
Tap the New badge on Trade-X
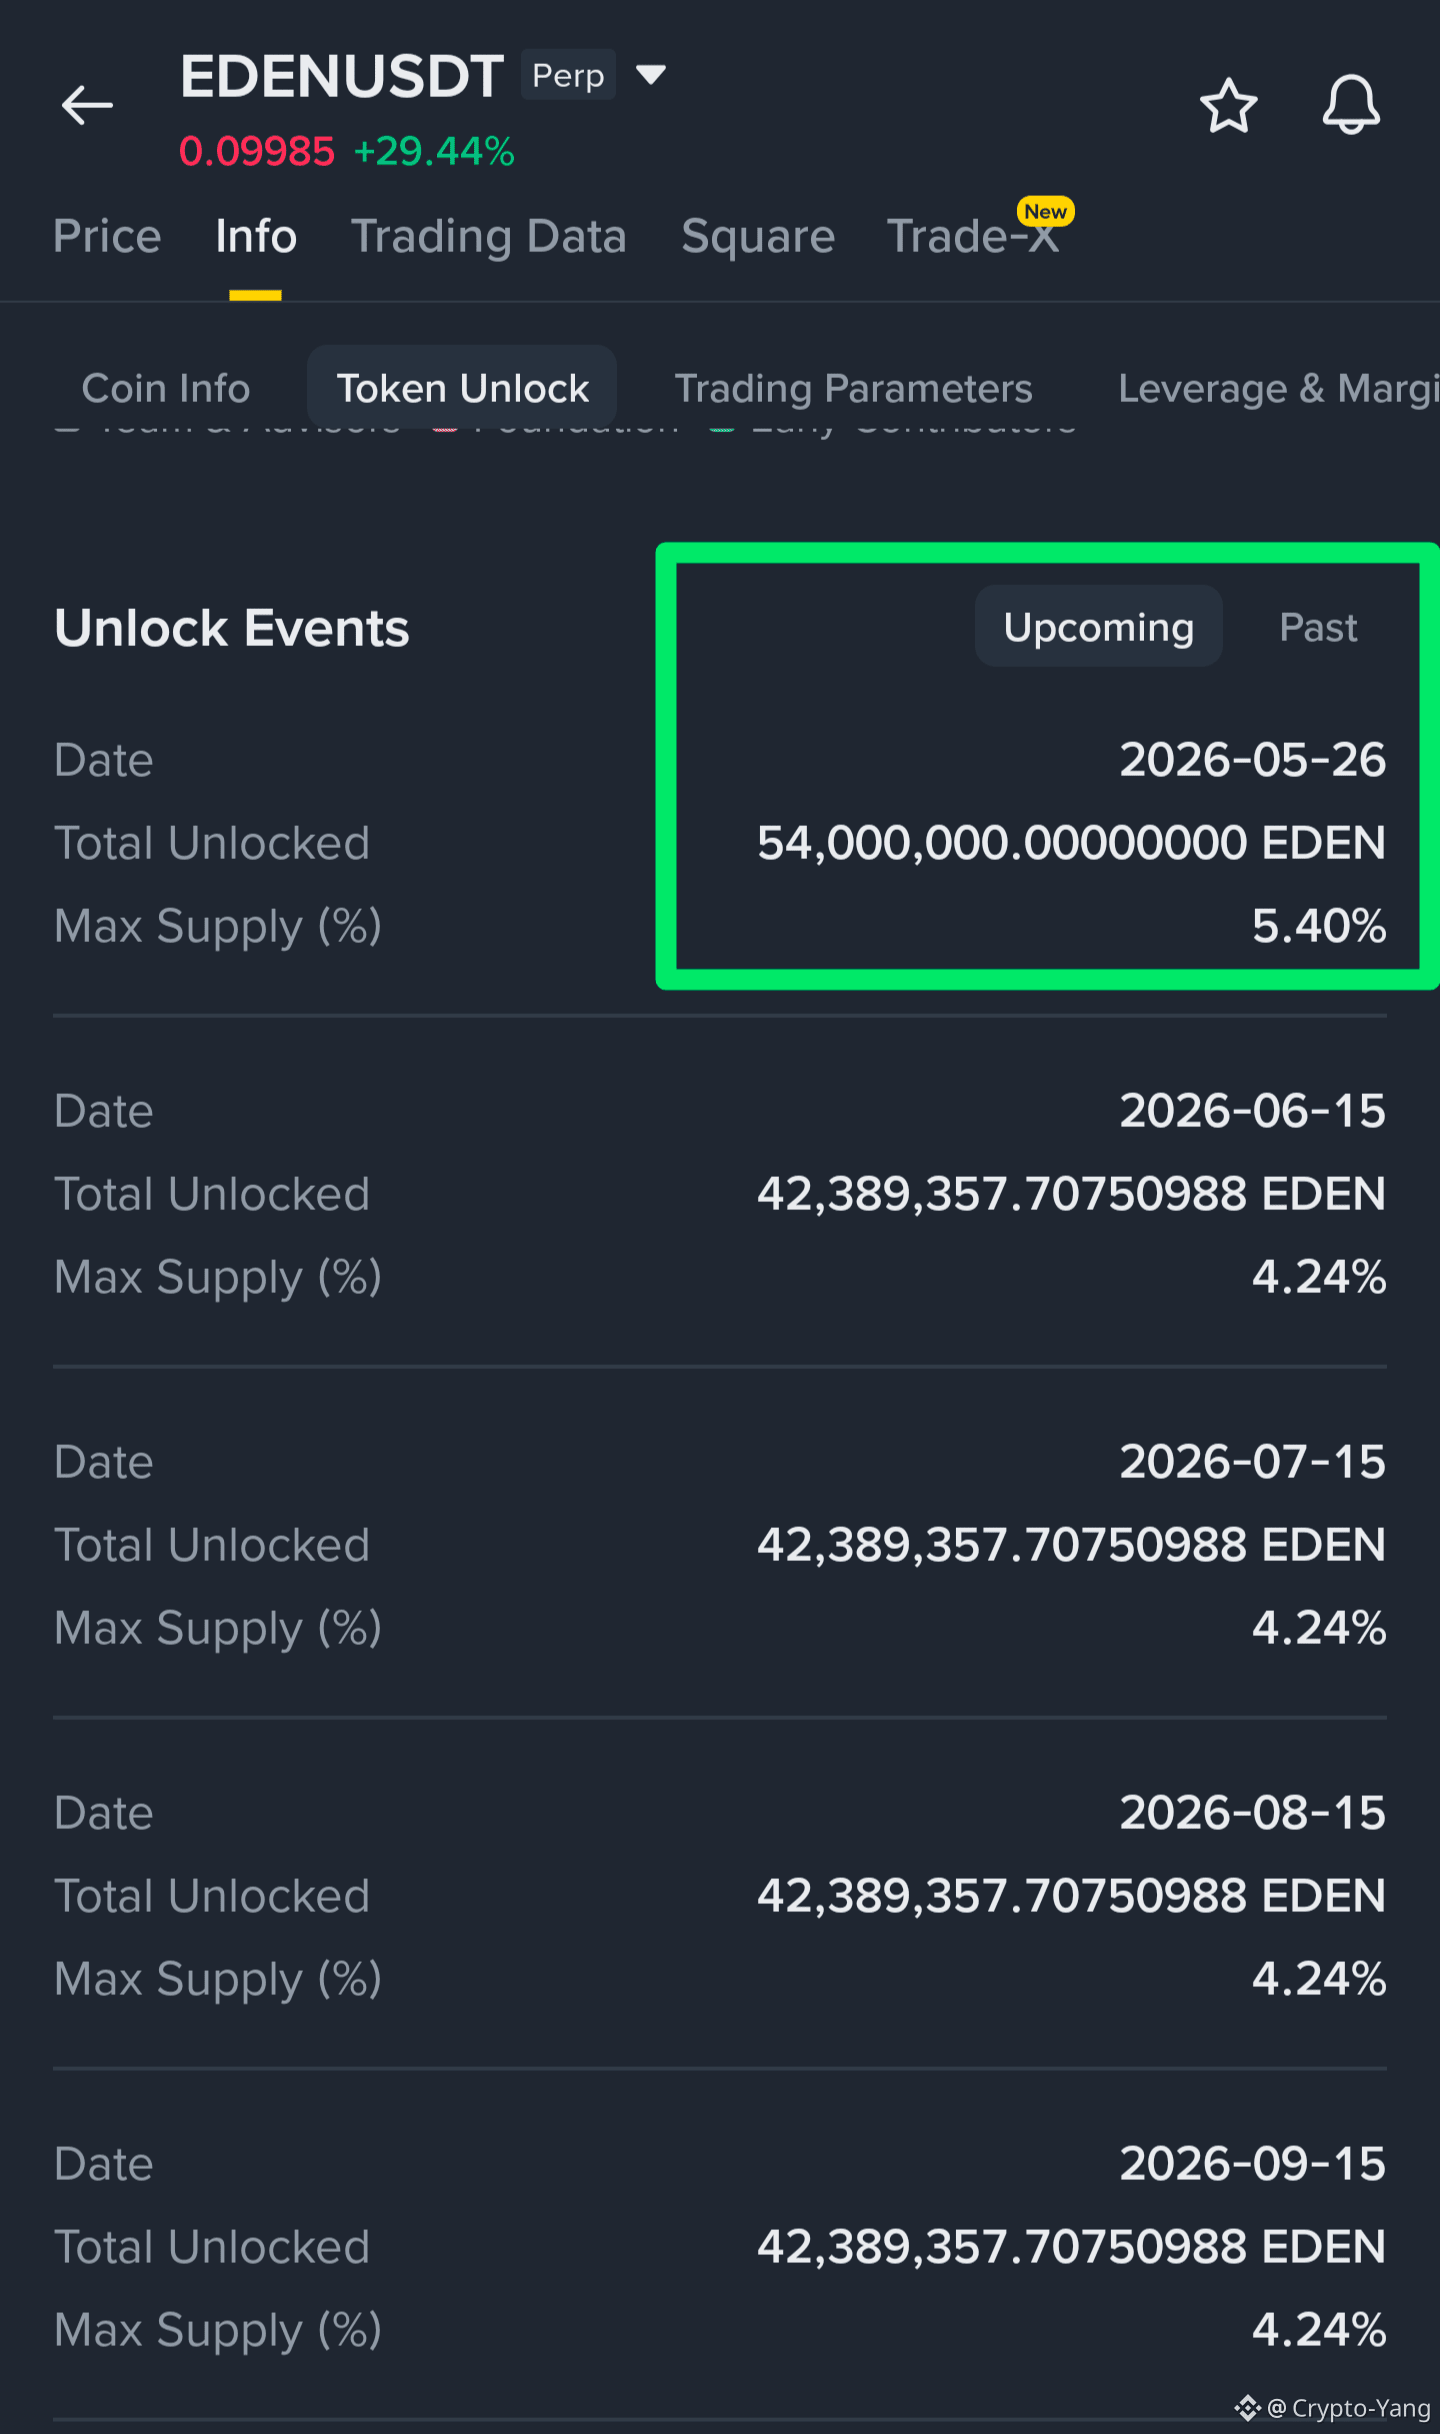[x=1045, y=211]
